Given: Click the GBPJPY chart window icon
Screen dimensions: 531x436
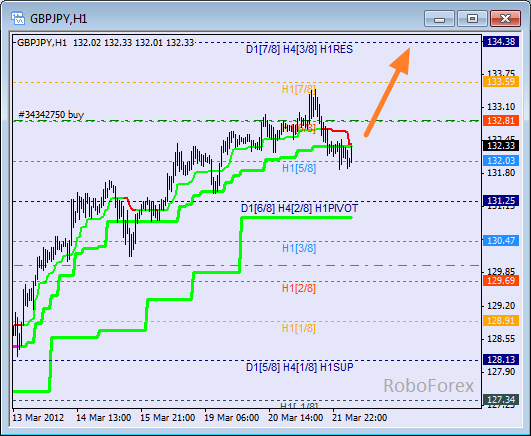Looking at the screenshot, I should point(18,18).
